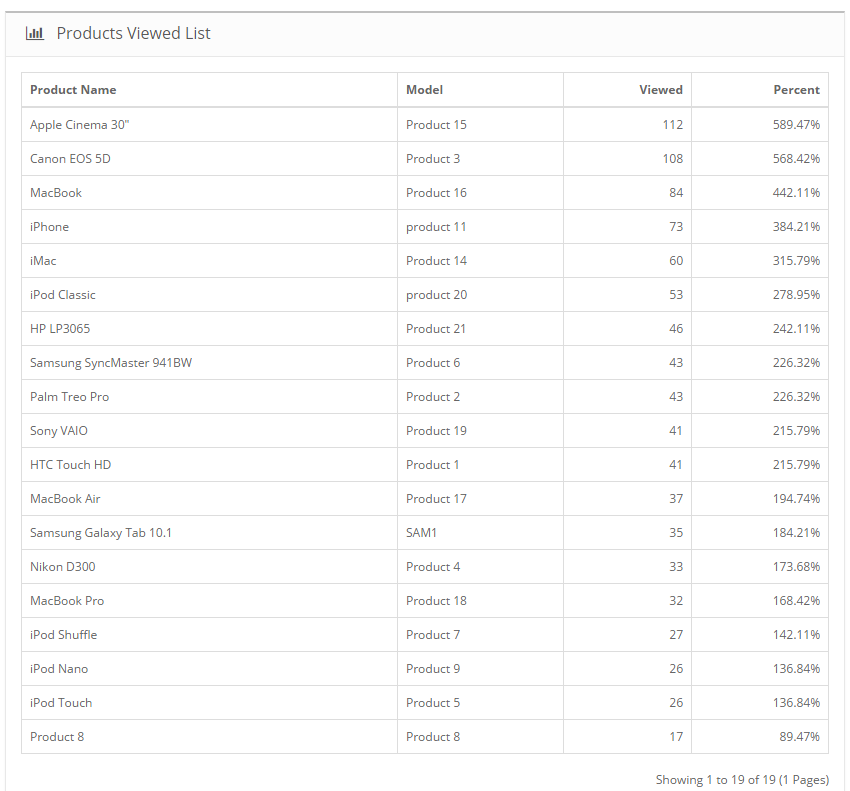Viewport: 850px width, 791px height.
Task: Select the iPod Shuffle row name
Action: point(64,635)
